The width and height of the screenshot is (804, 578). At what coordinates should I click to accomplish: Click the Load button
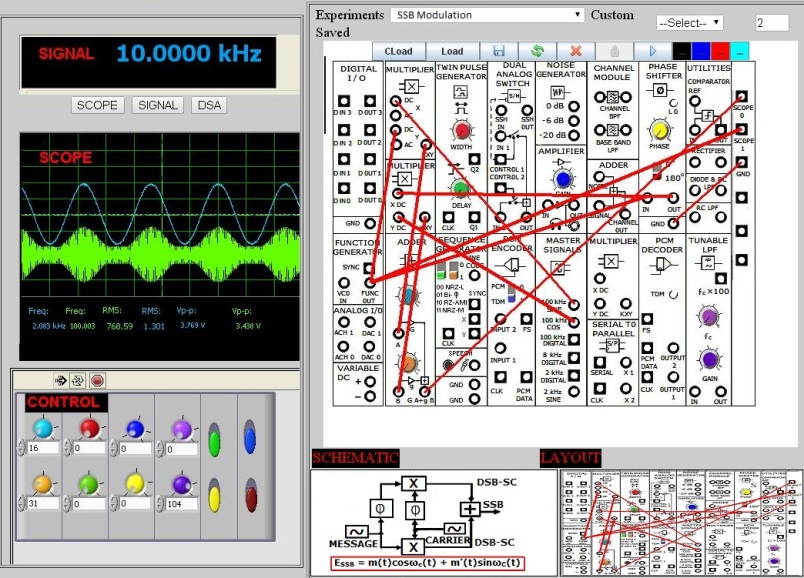tap(452, 50)
